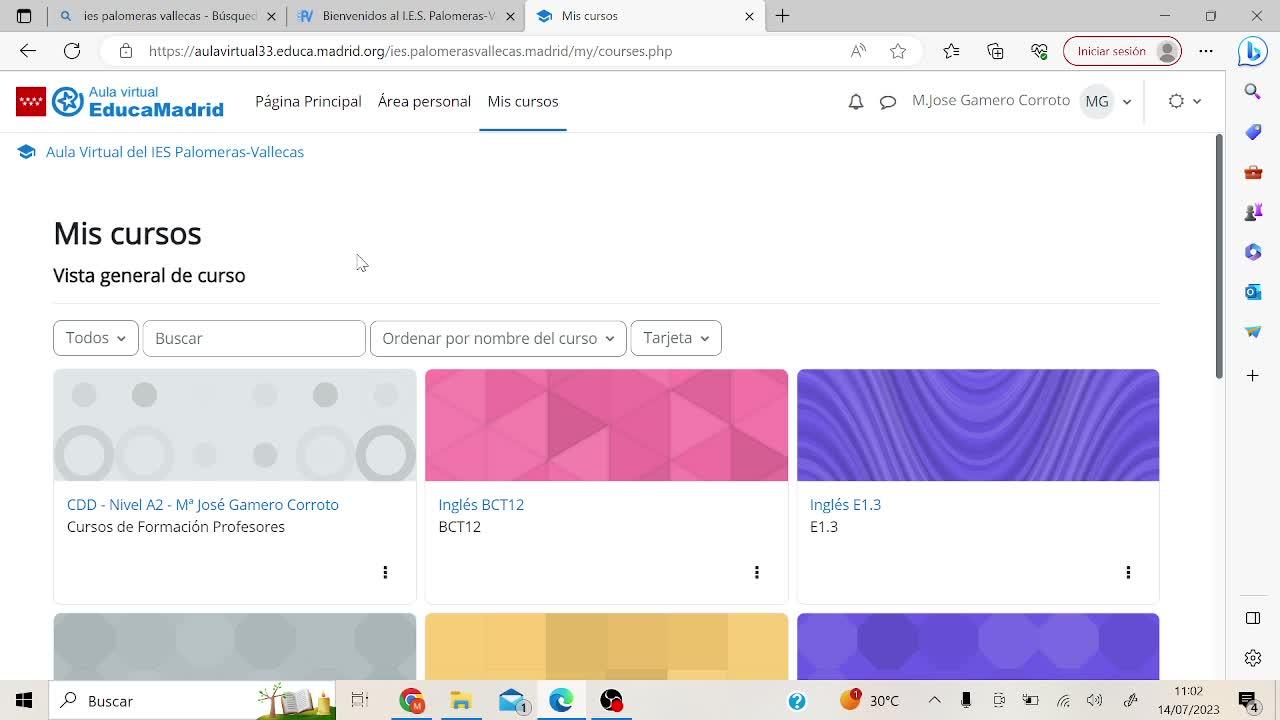Click the page vertical scrollbar
The image size is (1280, 720).
pos(1219,257)
